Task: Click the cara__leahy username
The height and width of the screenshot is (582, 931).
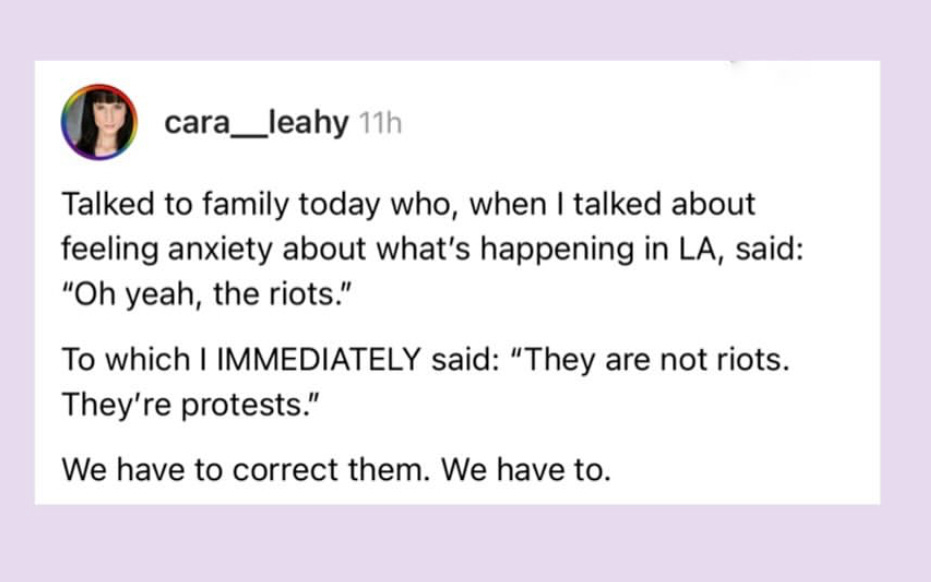Action: pos(256,123)
